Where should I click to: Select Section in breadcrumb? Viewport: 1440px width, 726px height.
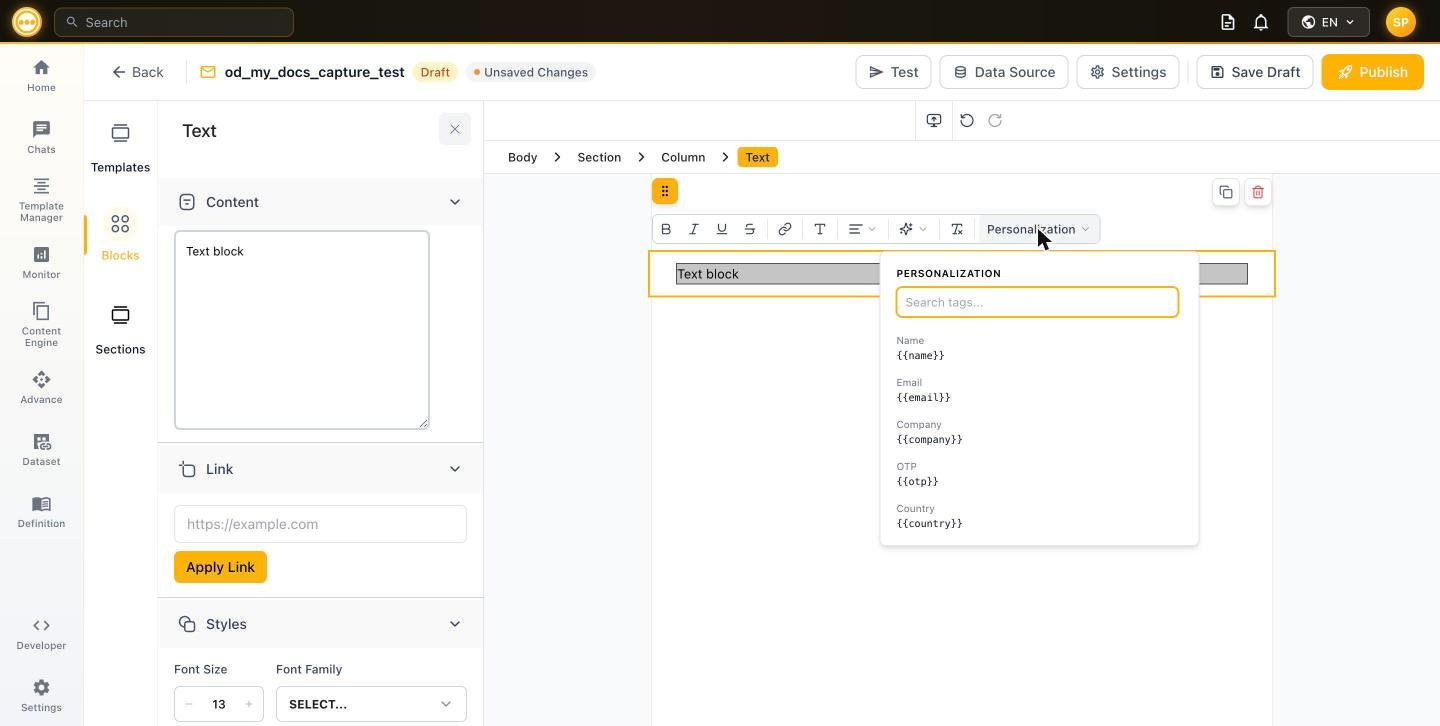[x=599, y=157]
